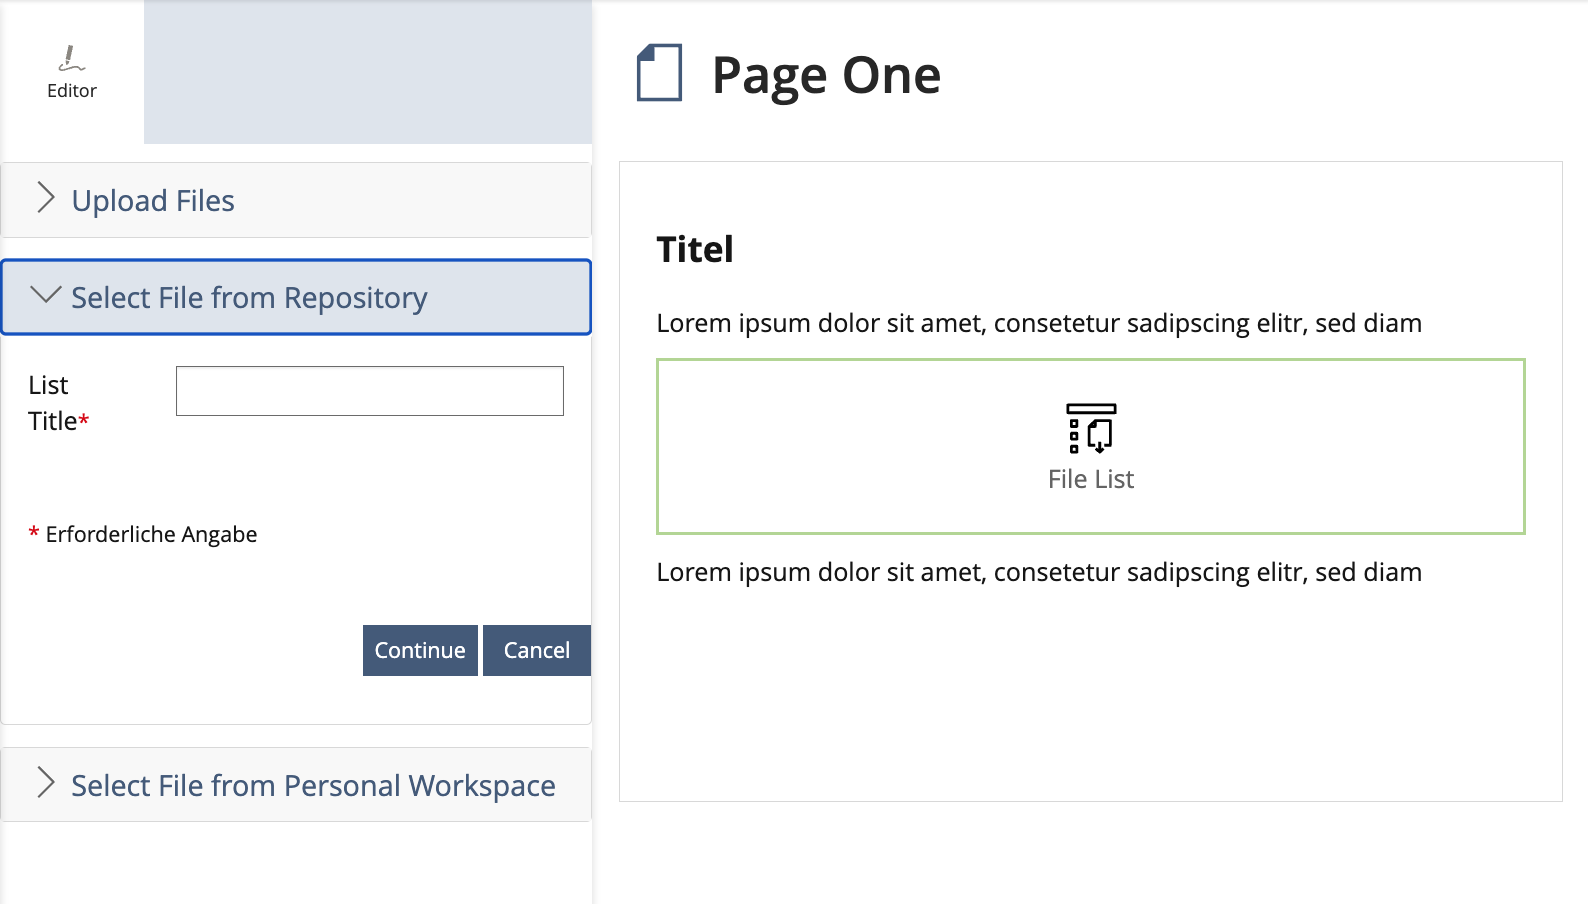Click the Page One heading
This screenshot has height=904, width=1588.
pos(826,75)
